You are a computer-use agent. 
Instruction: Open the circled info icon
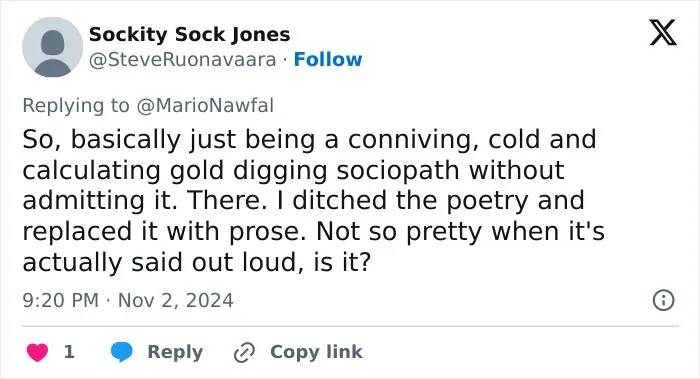pos(663,300)
